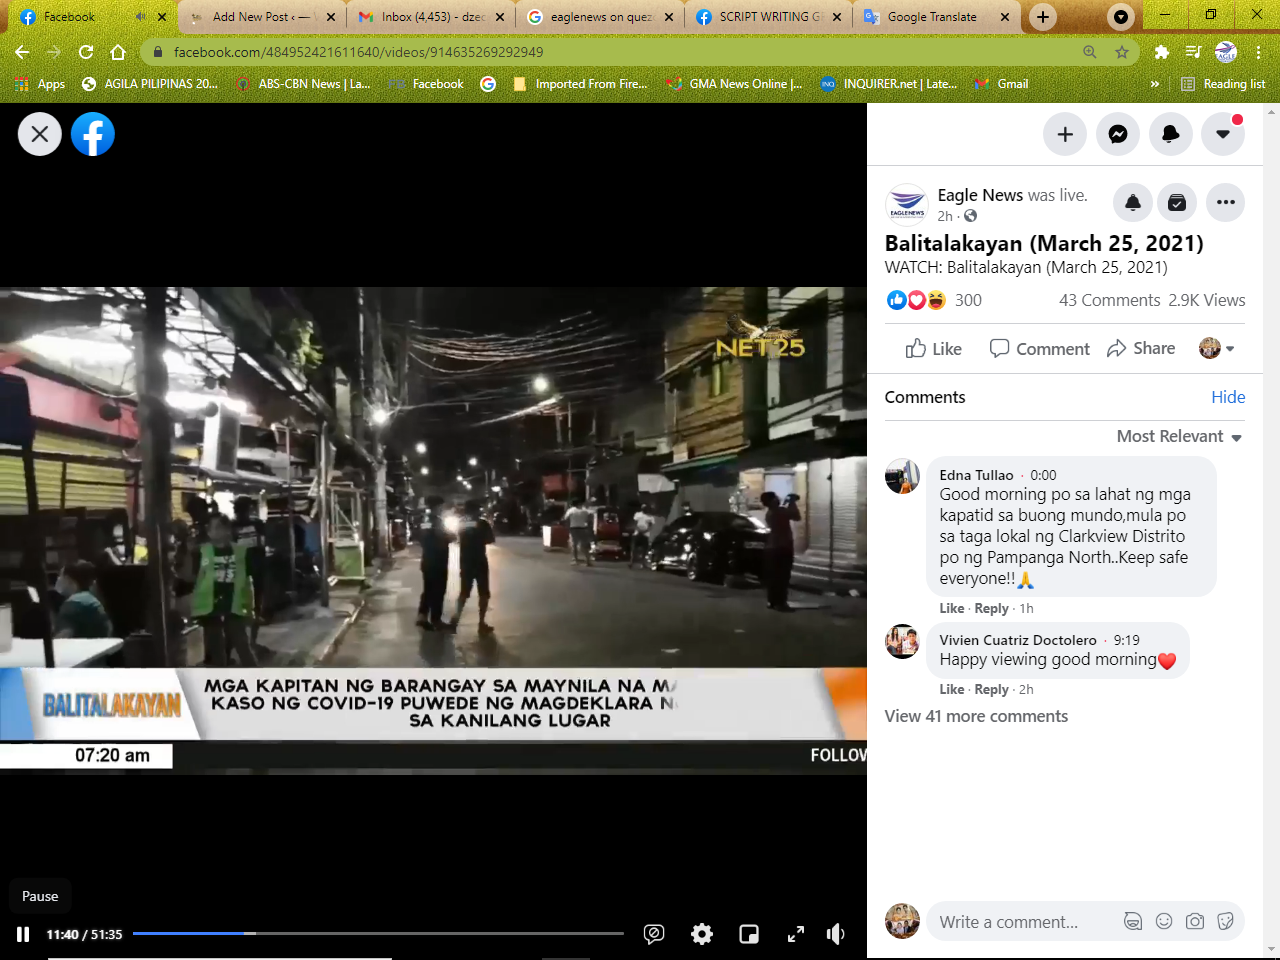Open the notifications bell in top bar
Viewport: 1280px width, 960px height.
1170,134
